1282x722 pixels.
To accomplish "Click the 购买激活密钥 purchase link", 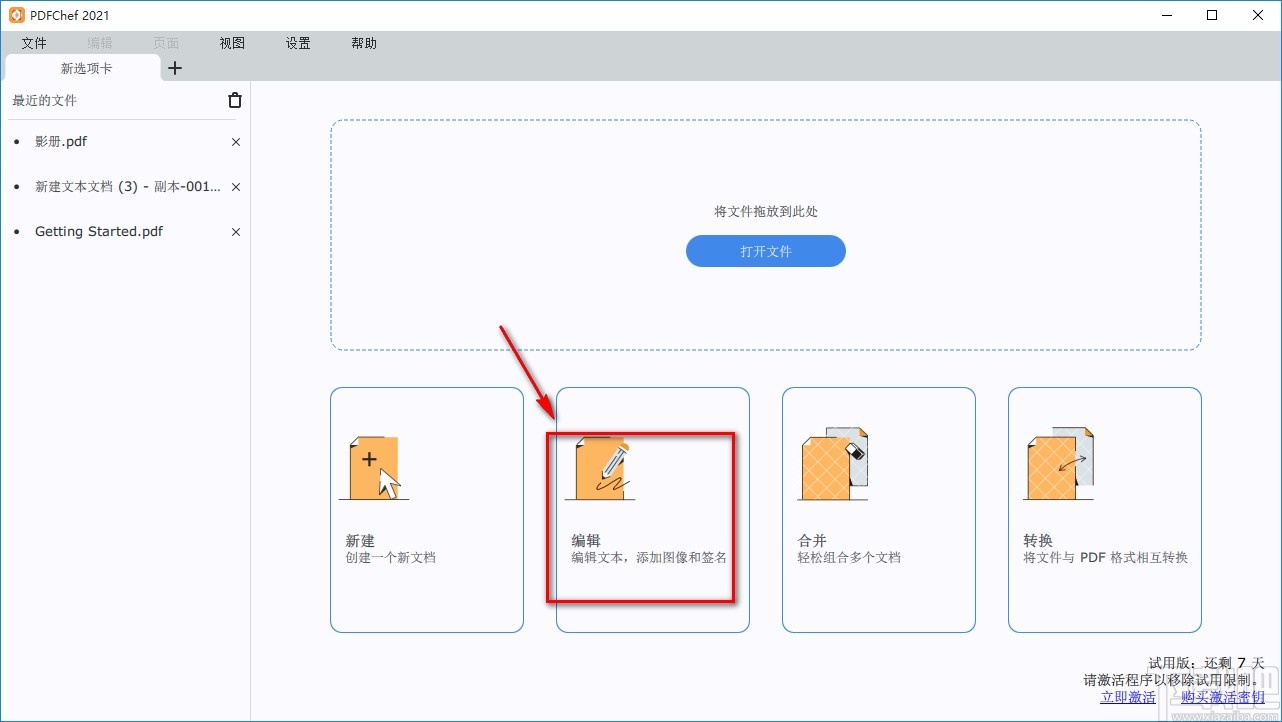I will 1223,697.
